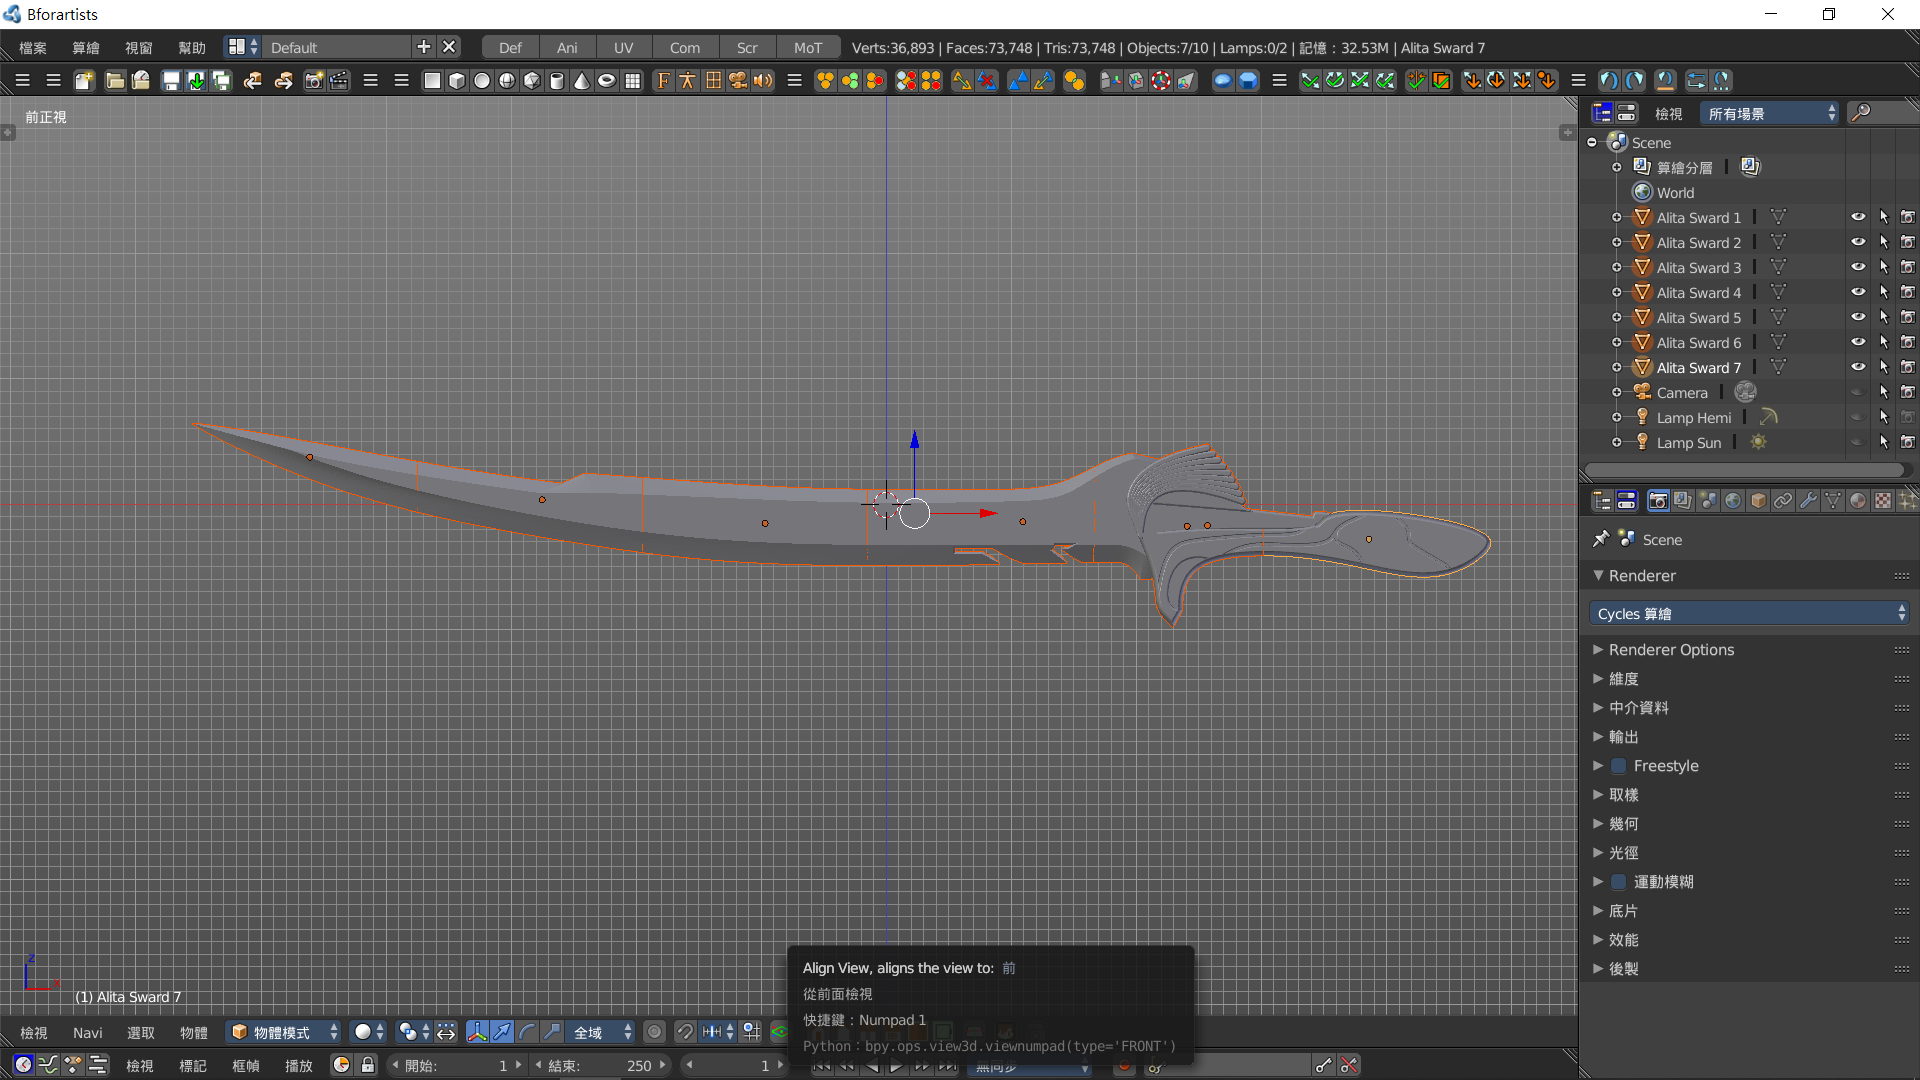Click the 結束 end frame field
The image size is (1920, 1080).
[601, 1065]
